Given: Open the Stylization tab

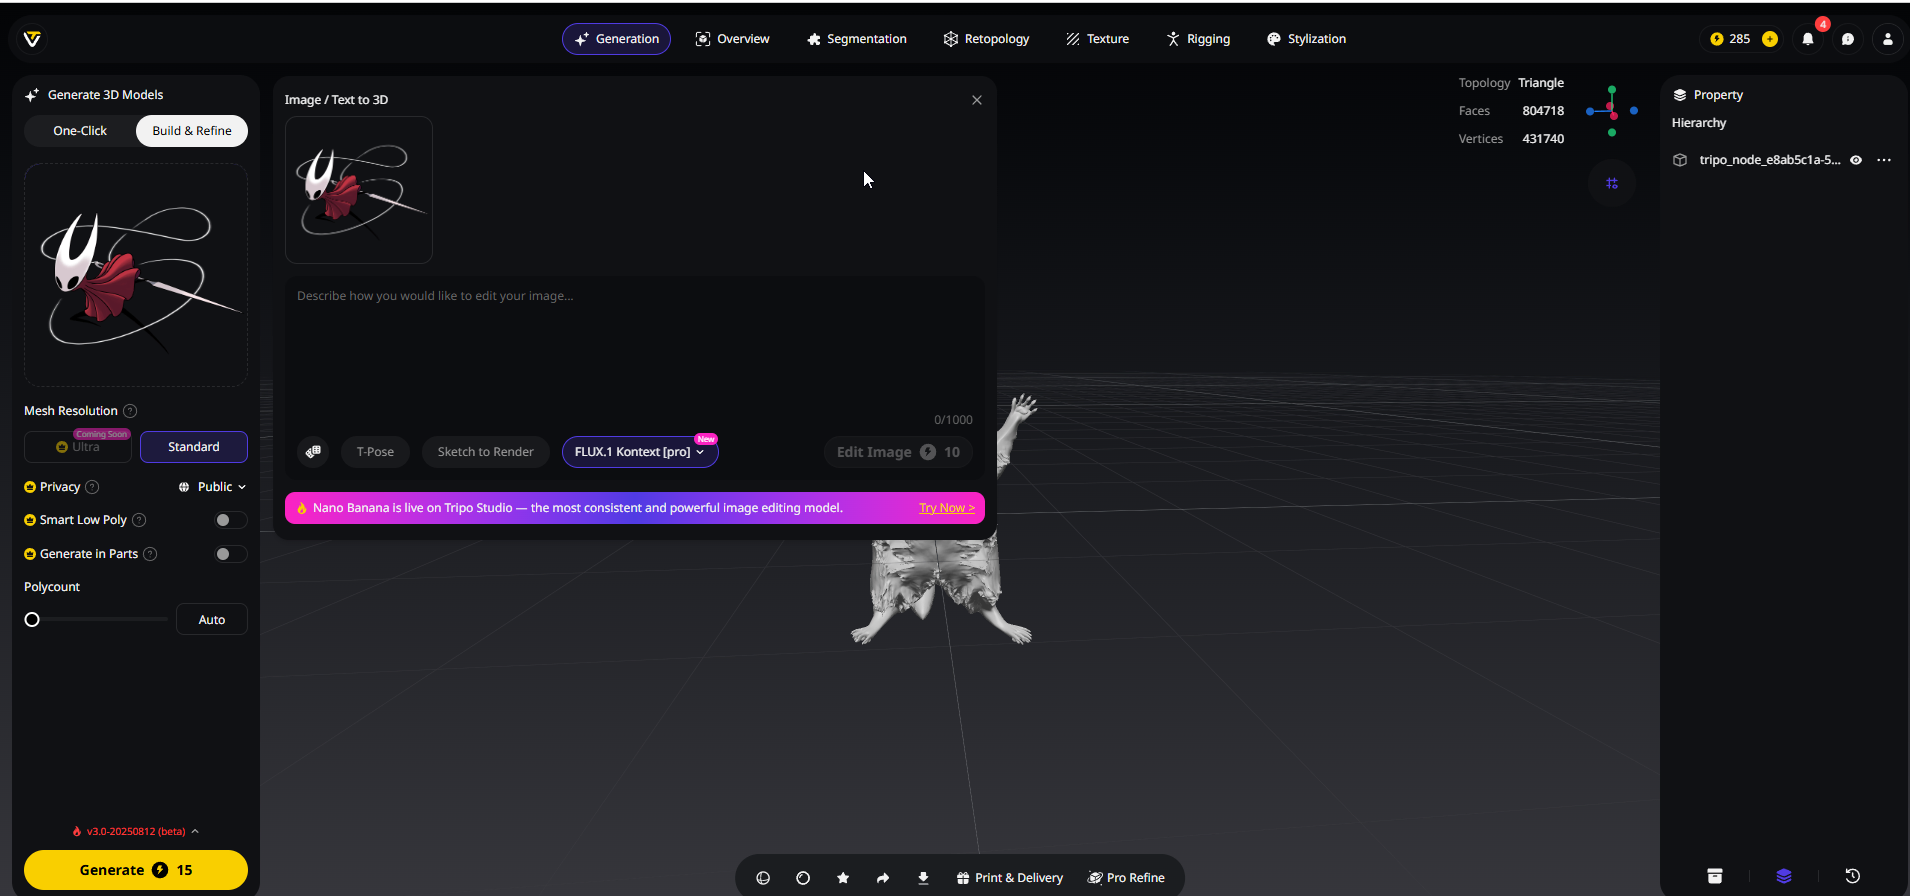Looking at the screenshot, I should point(1306,39).
